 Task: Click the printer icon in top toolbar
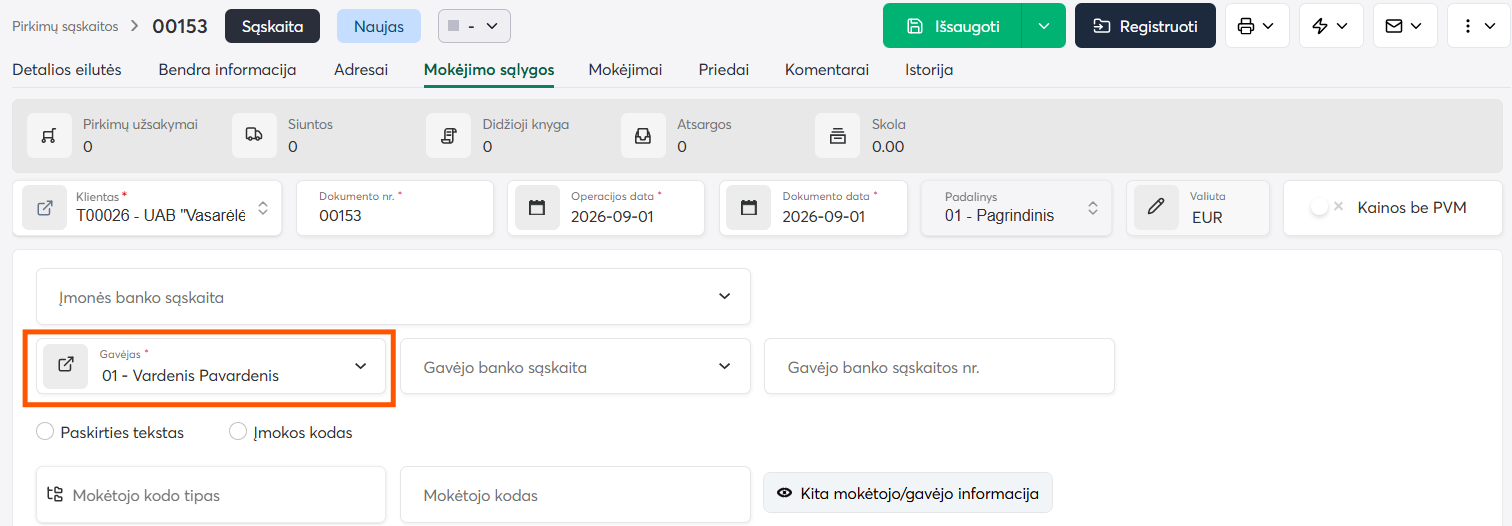click(1246, 26)
